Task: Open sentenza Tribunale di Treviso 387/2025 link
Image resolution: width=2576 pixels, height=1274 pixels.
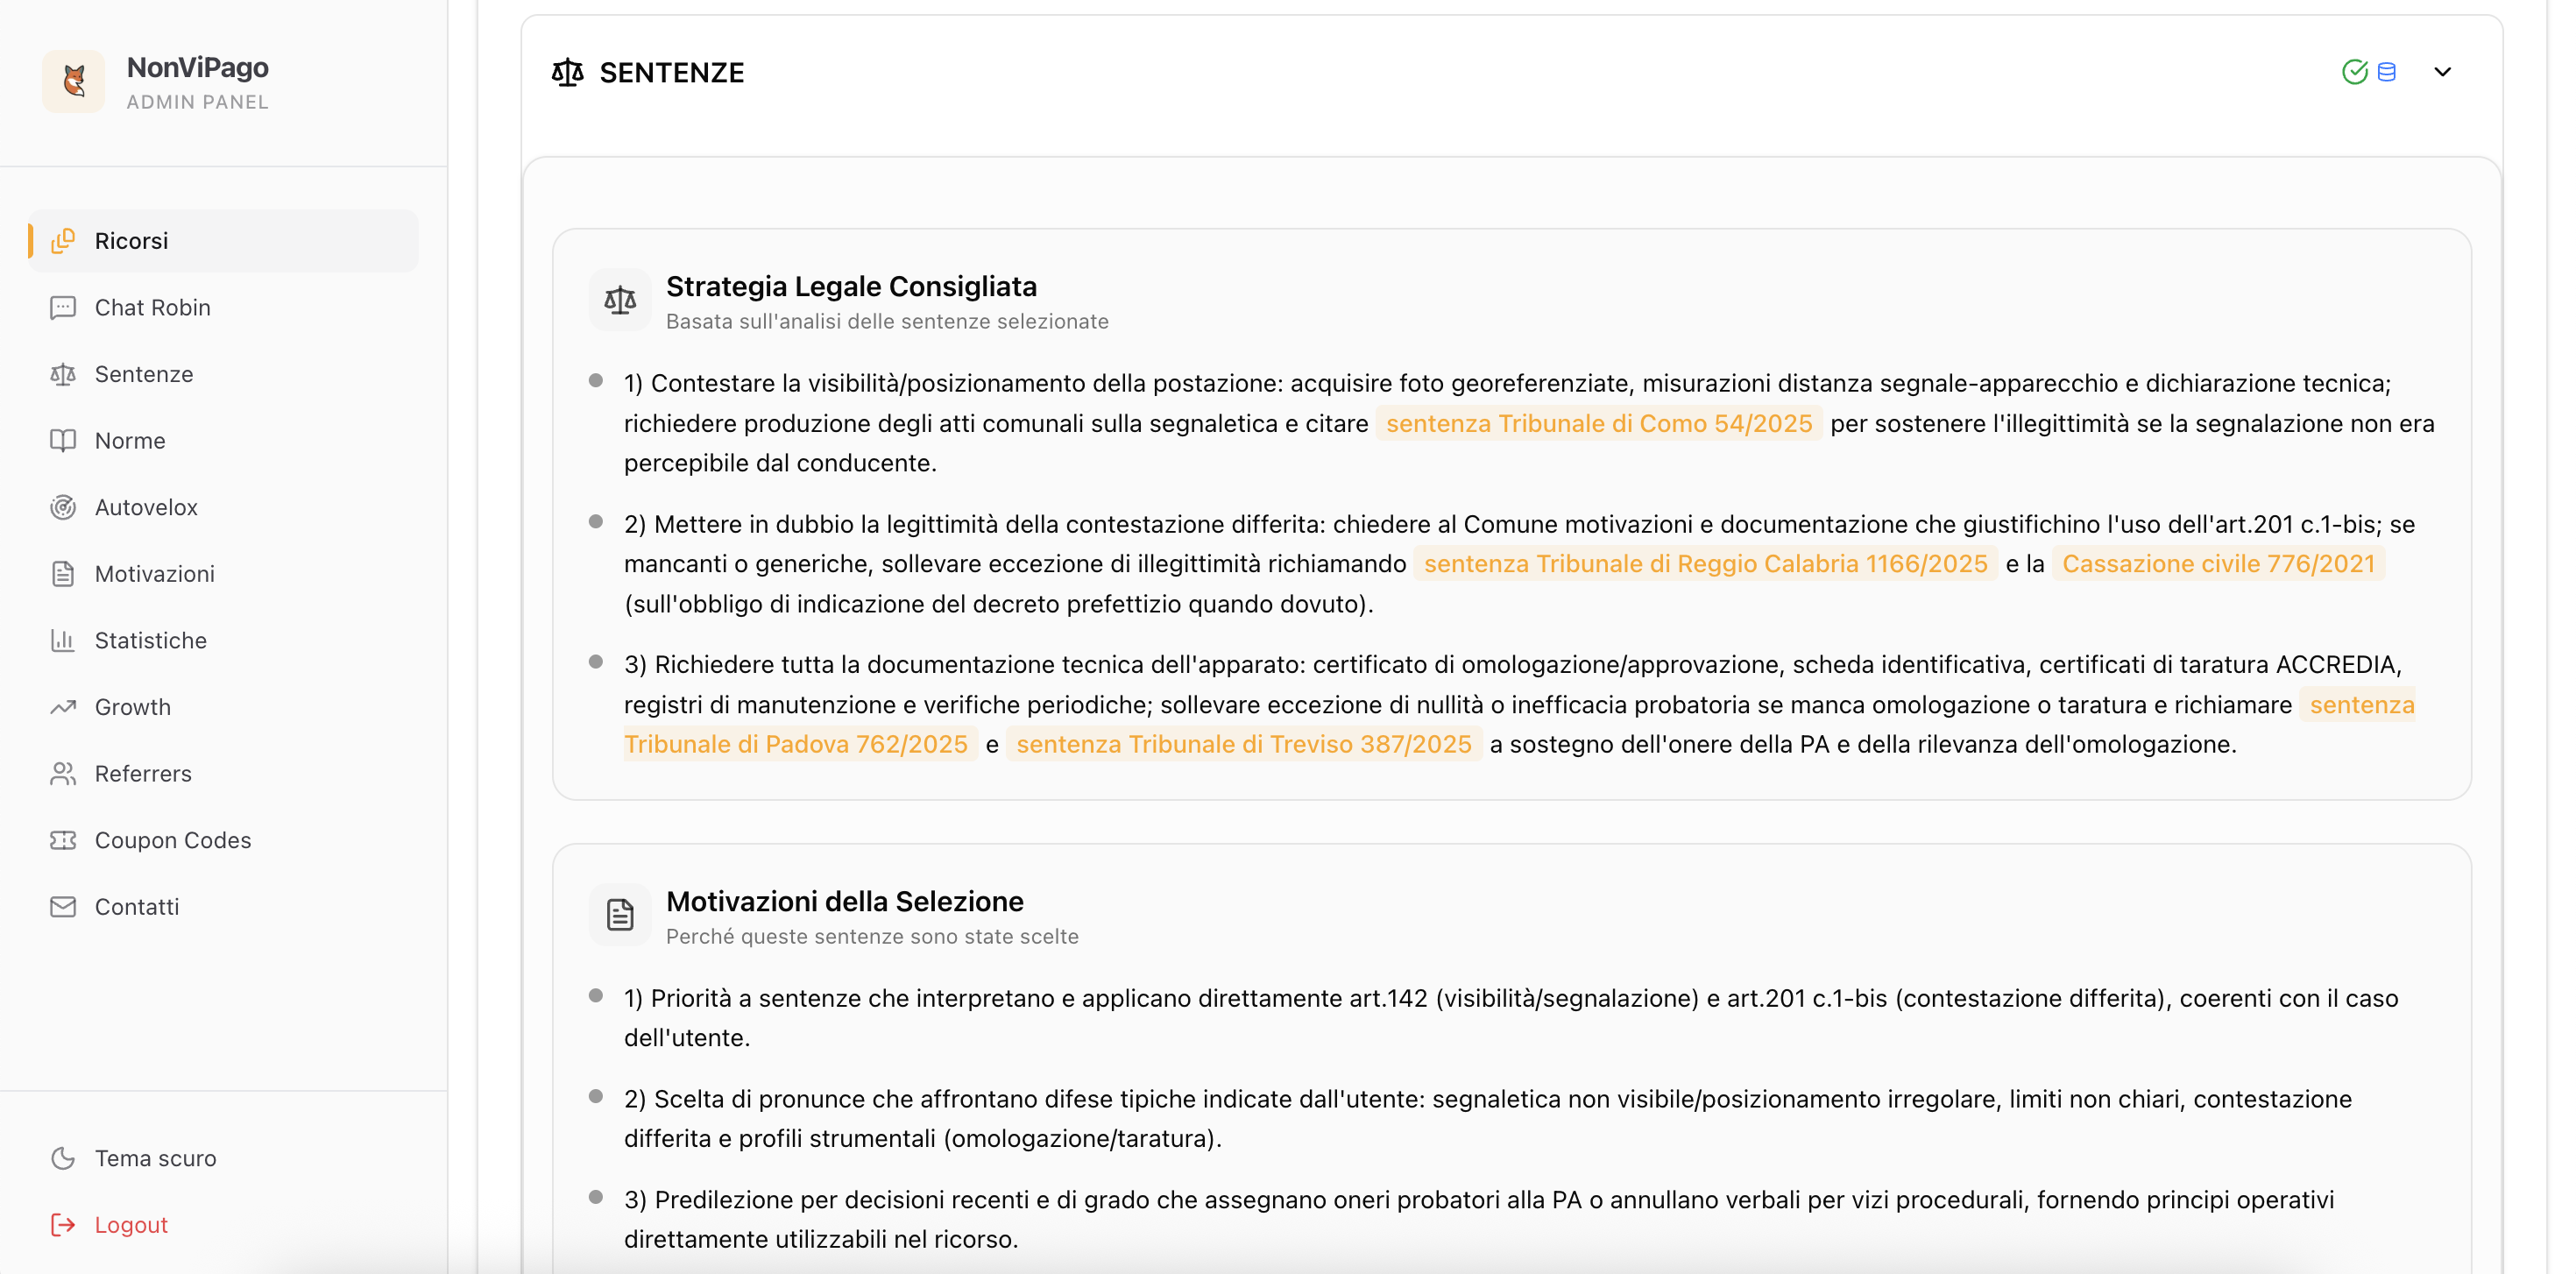Action: click(1243, 744)
